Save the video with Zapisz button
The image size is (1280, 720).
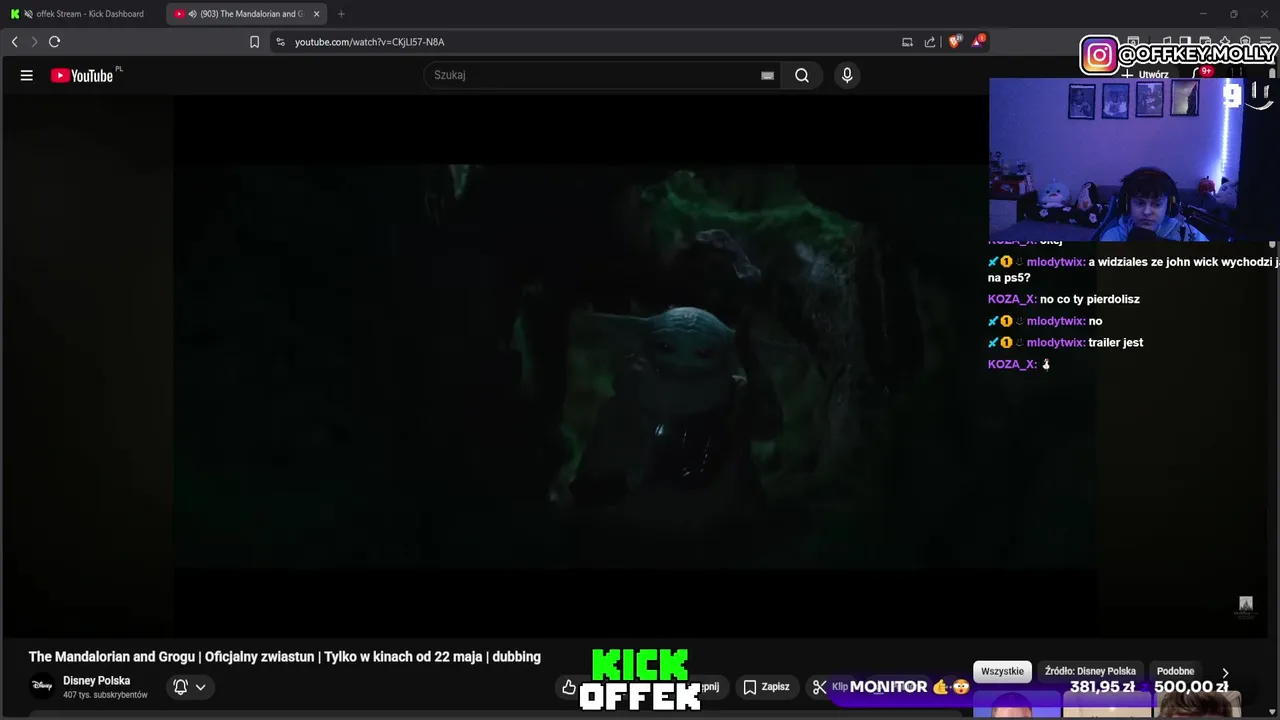click(x=766, y=687)
